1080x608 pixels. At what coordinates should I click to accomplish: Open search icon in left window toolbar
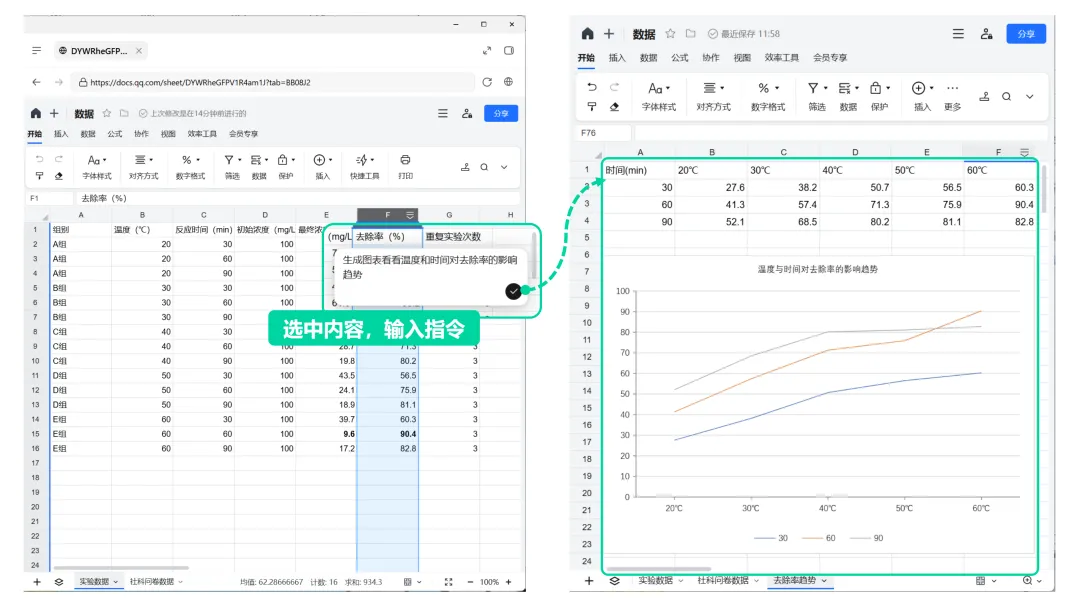pos(484,167)
